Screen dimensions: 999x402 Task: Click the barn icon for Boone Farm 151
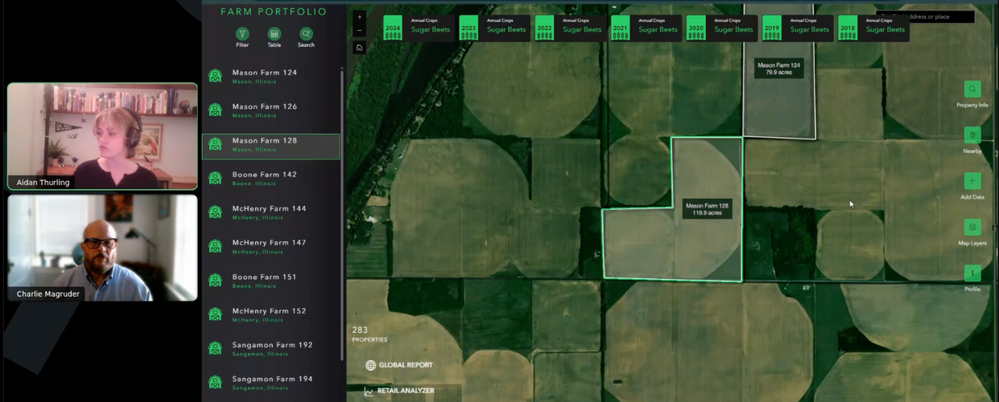215,280
